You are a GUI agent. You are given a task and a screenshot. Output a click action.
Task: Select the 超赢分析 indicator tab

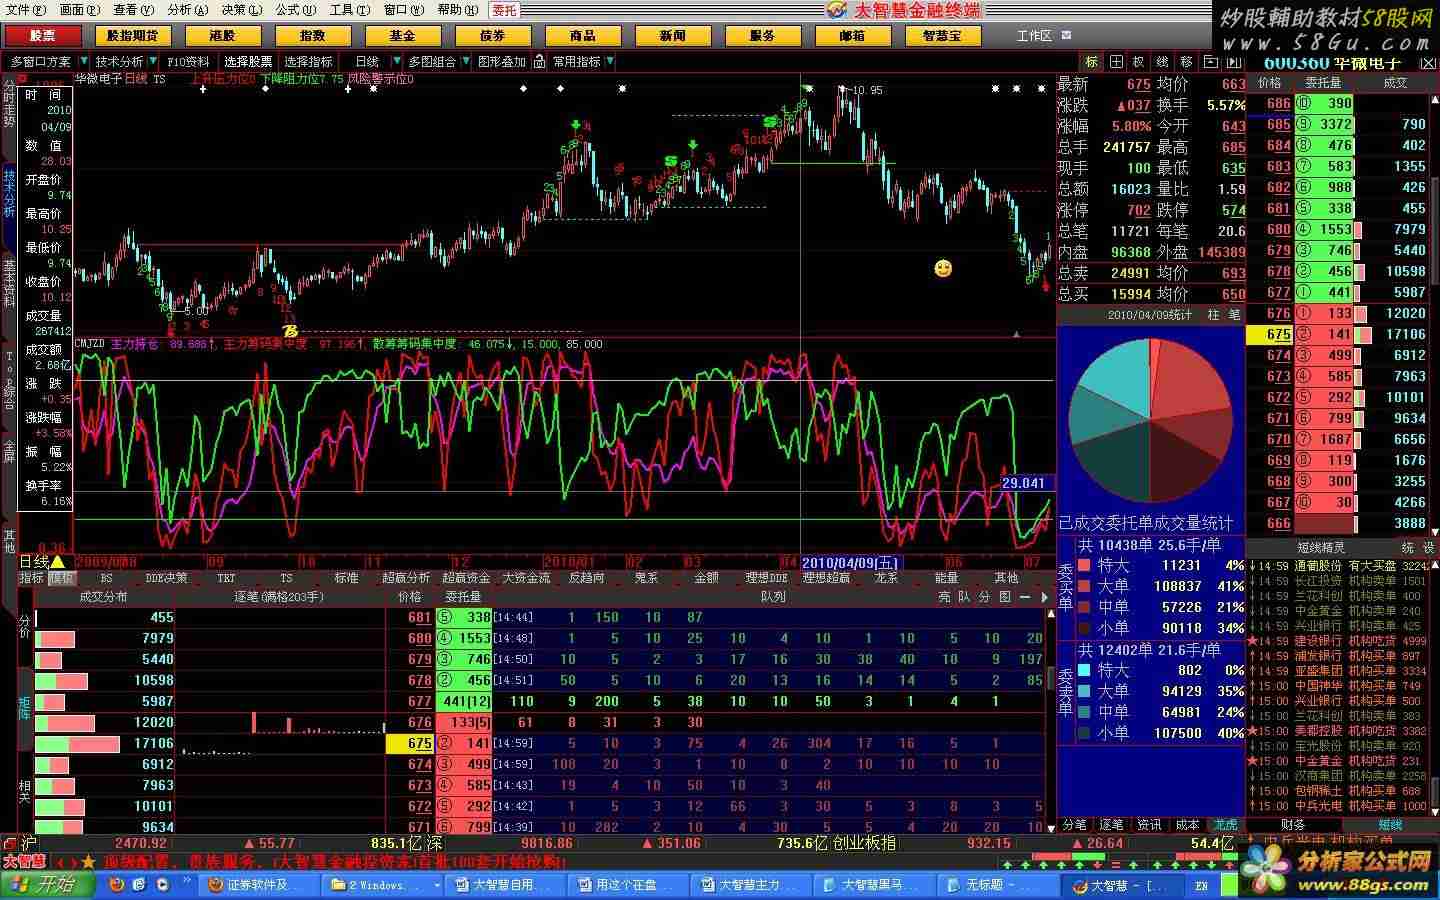point(406,578)
